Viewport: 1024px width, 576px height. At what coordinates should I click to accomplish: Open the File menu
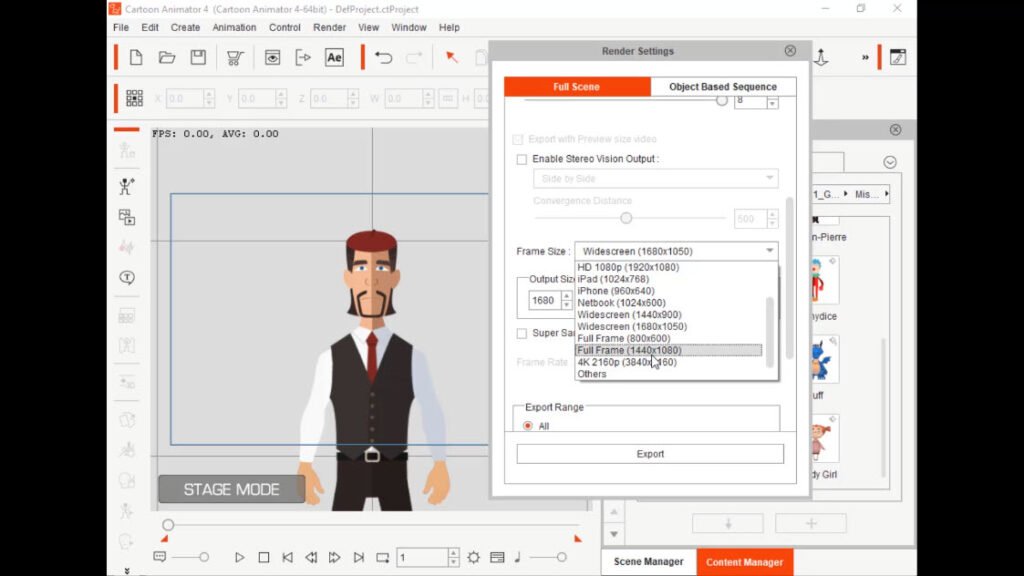click(121, 27)
